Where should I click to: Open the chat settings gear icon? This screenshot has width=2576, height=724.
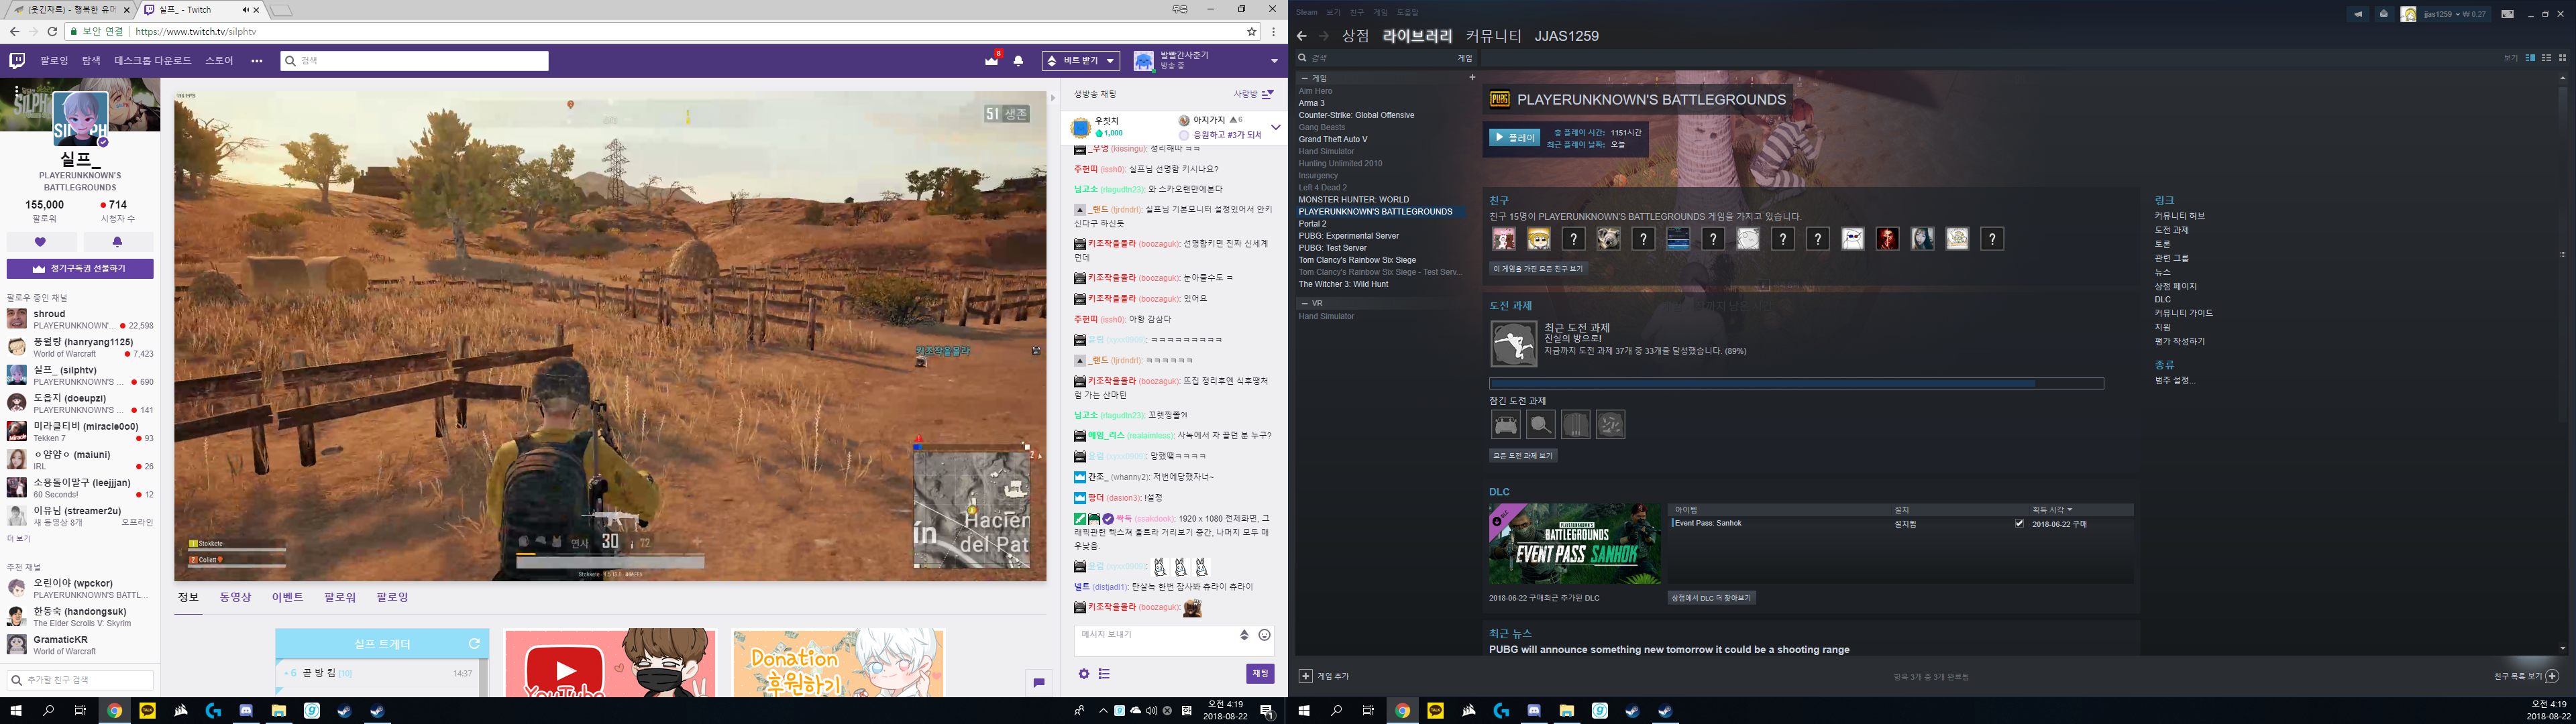pos(1083,674)
